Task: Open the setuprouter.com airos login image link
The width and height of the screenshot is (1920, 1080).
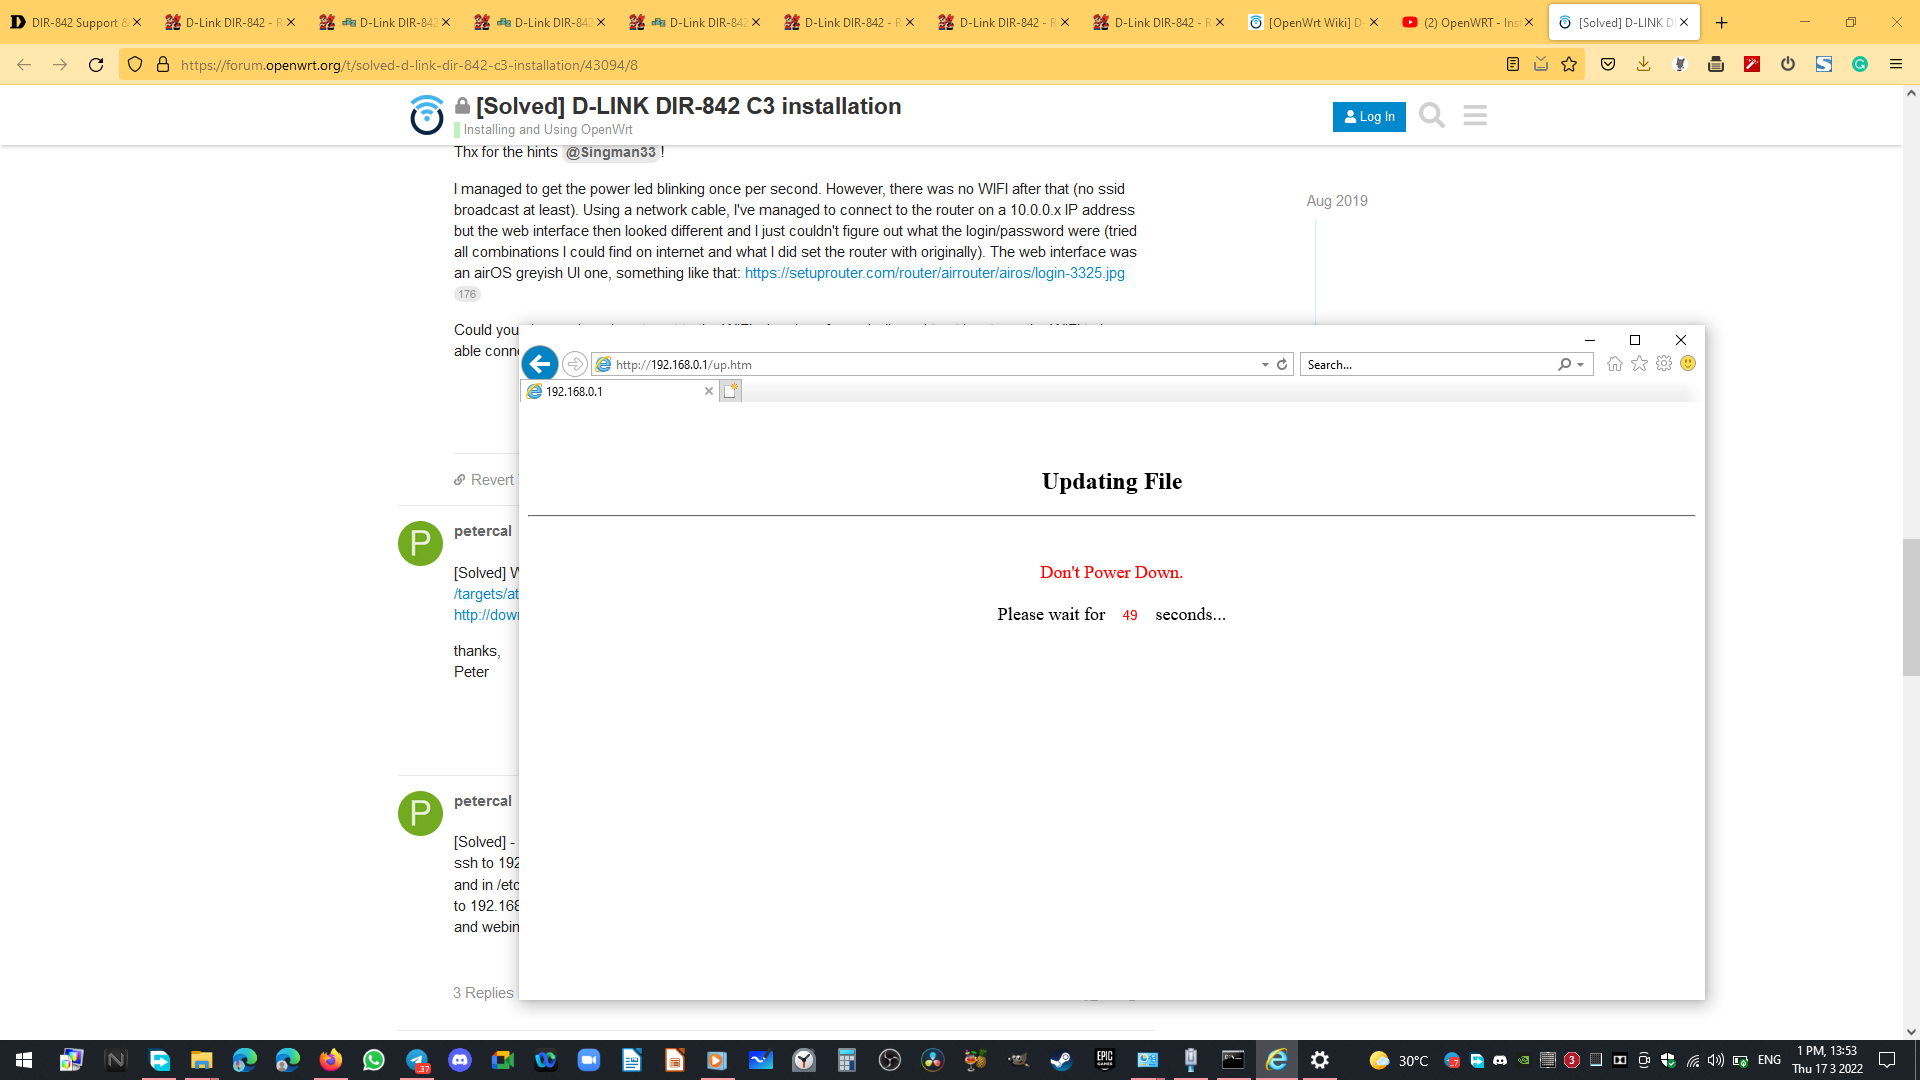Action: (x=934, y=273)
